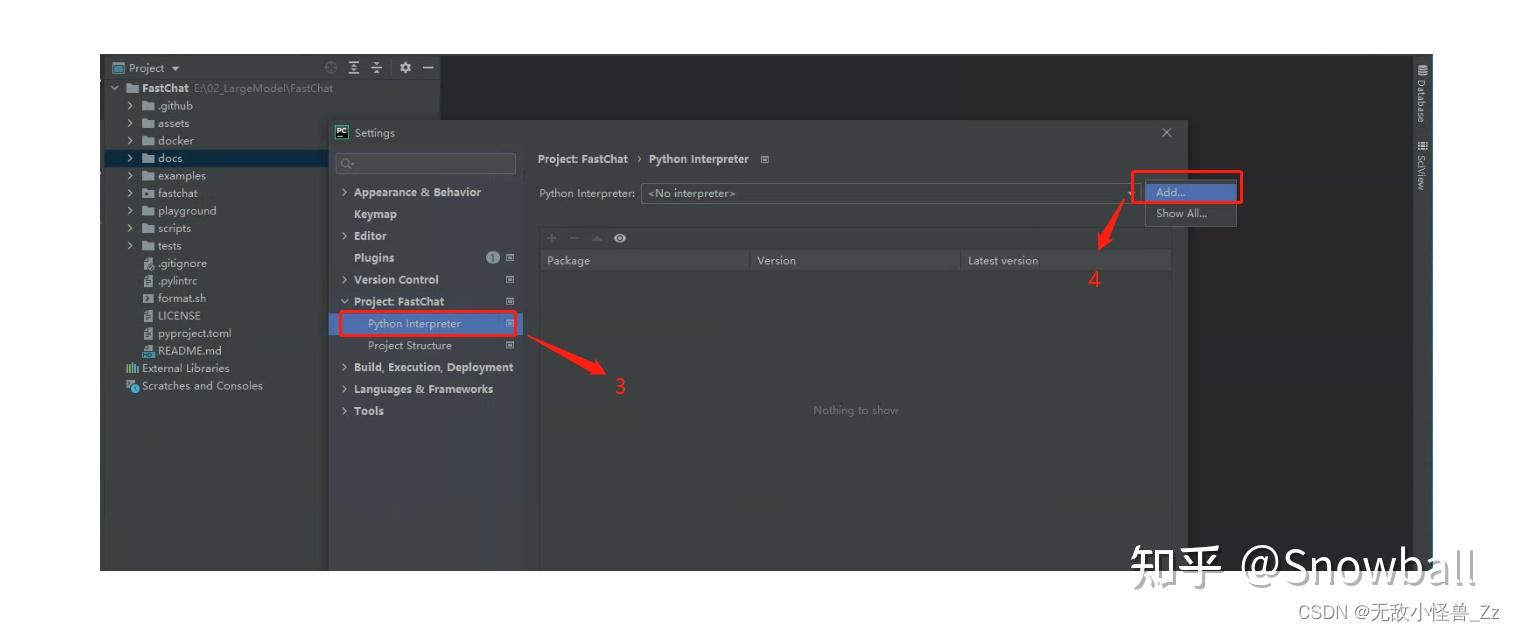Select the LICENSE file
Screen dimensions: 1515x631
tap(178, 316)
